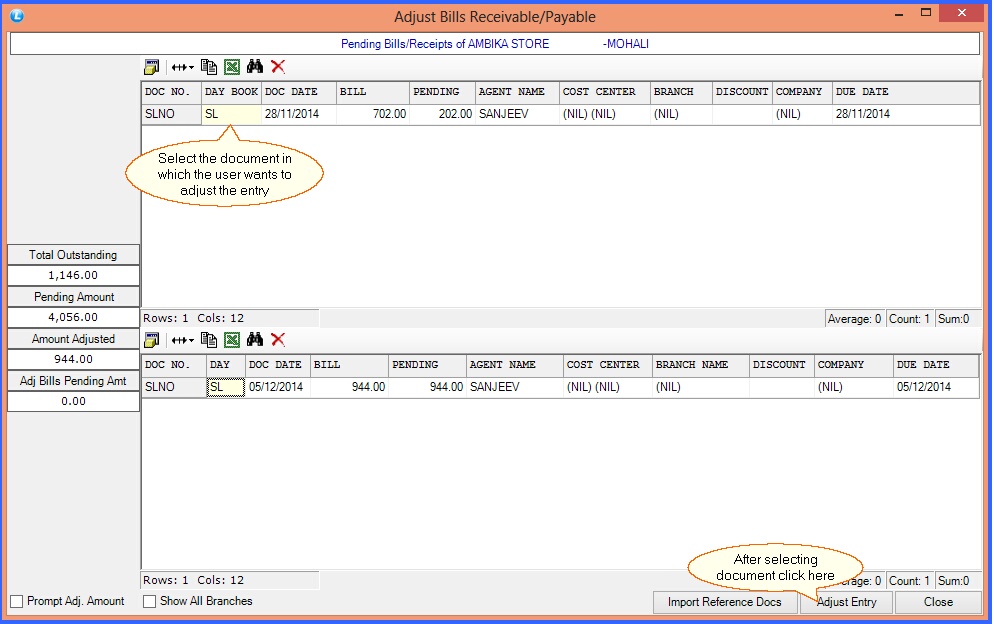994x624 pixels.
Task: Click due date 28/11/2014 cell in upper grid
Action: click(x=905, y=114)
